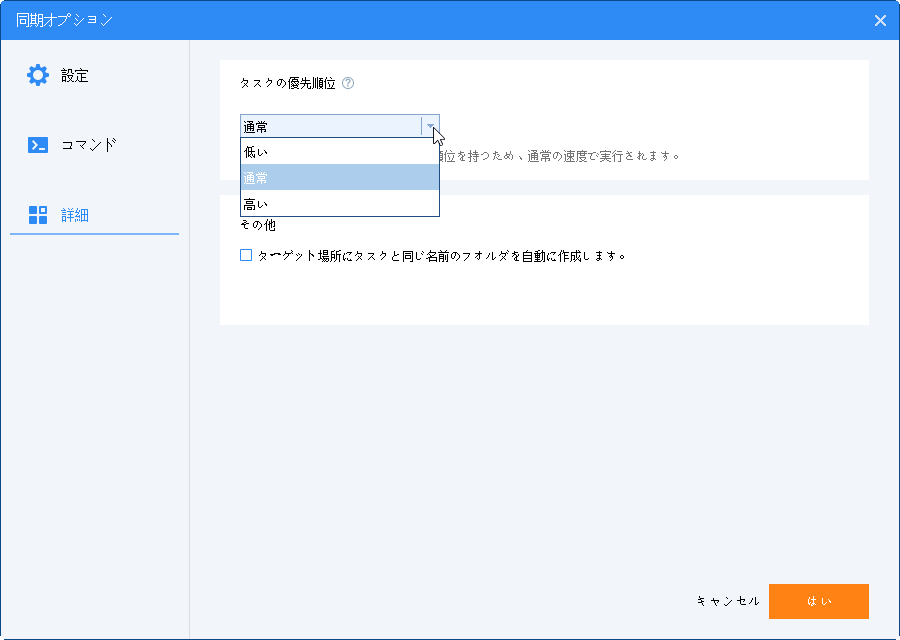Click the four-squares icon beside 詳細
The width and height of the screenshot is (900, 640).
[37, 215]
